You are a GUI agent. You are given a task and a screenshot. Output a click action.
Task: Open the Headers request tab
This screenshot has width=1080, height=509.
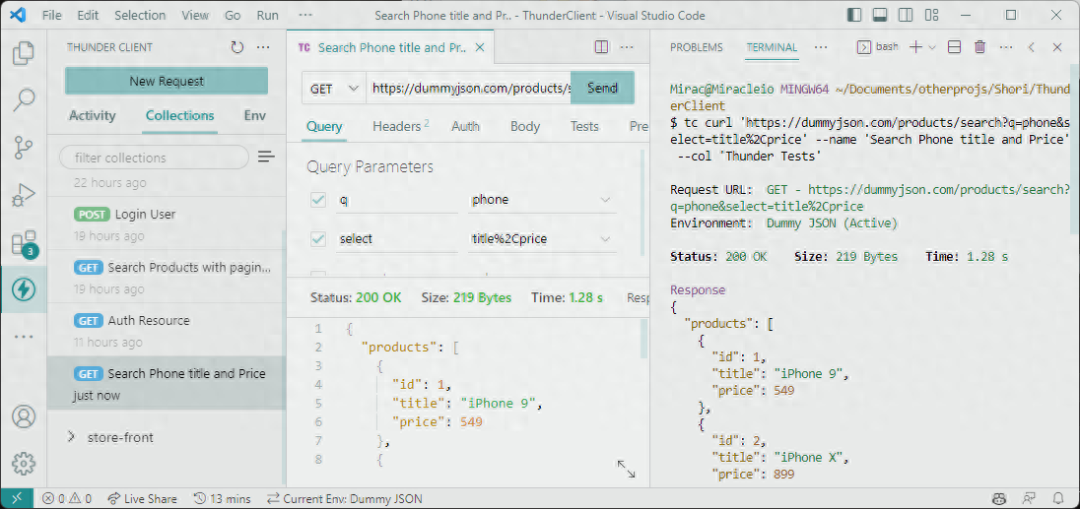pos(401,126)
